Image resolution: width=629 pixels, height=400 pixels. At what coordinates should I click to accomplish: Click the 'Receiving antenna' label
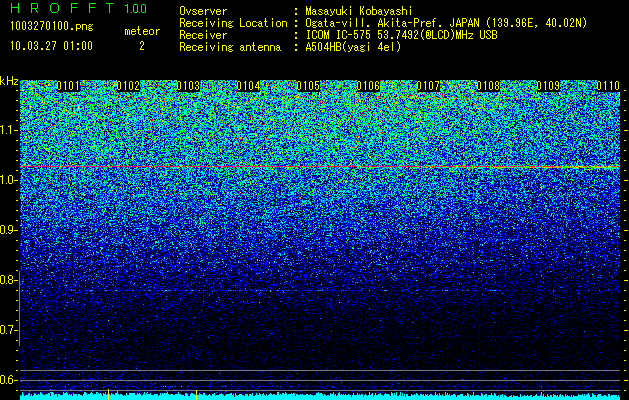click(x=230, y=47)
